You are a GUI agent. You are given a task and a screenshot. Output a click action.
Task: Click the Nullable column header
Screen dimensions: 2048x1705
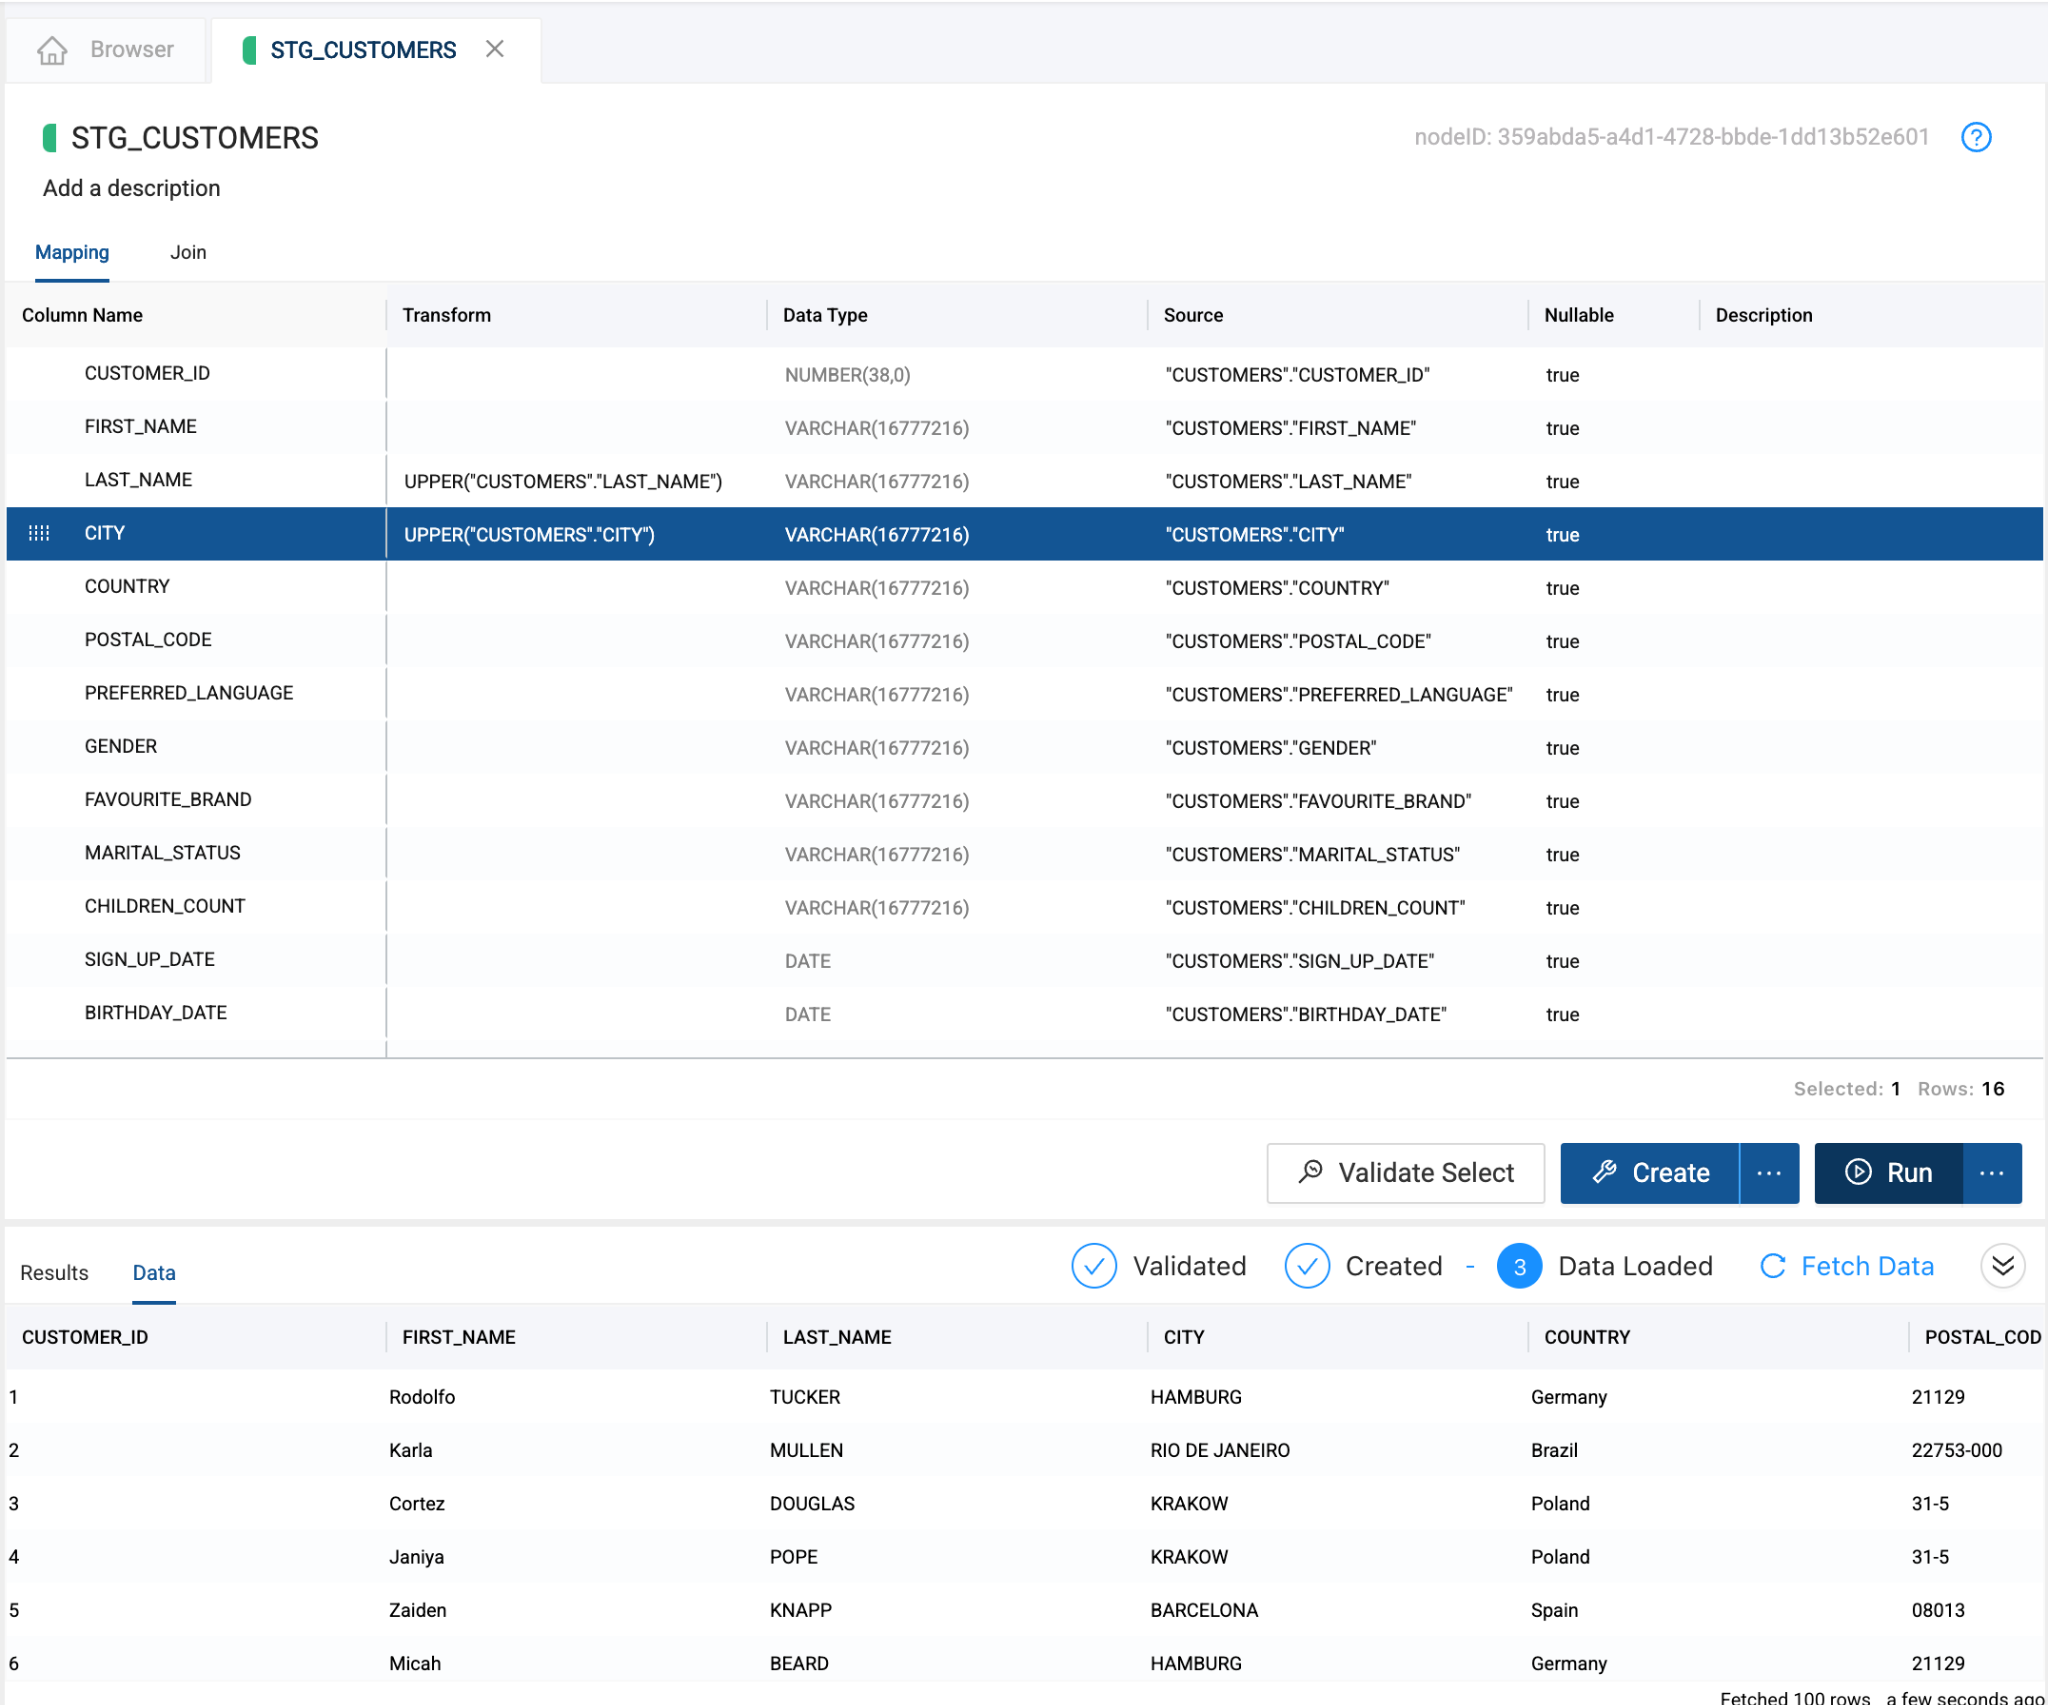click(x=1578, y=315)
